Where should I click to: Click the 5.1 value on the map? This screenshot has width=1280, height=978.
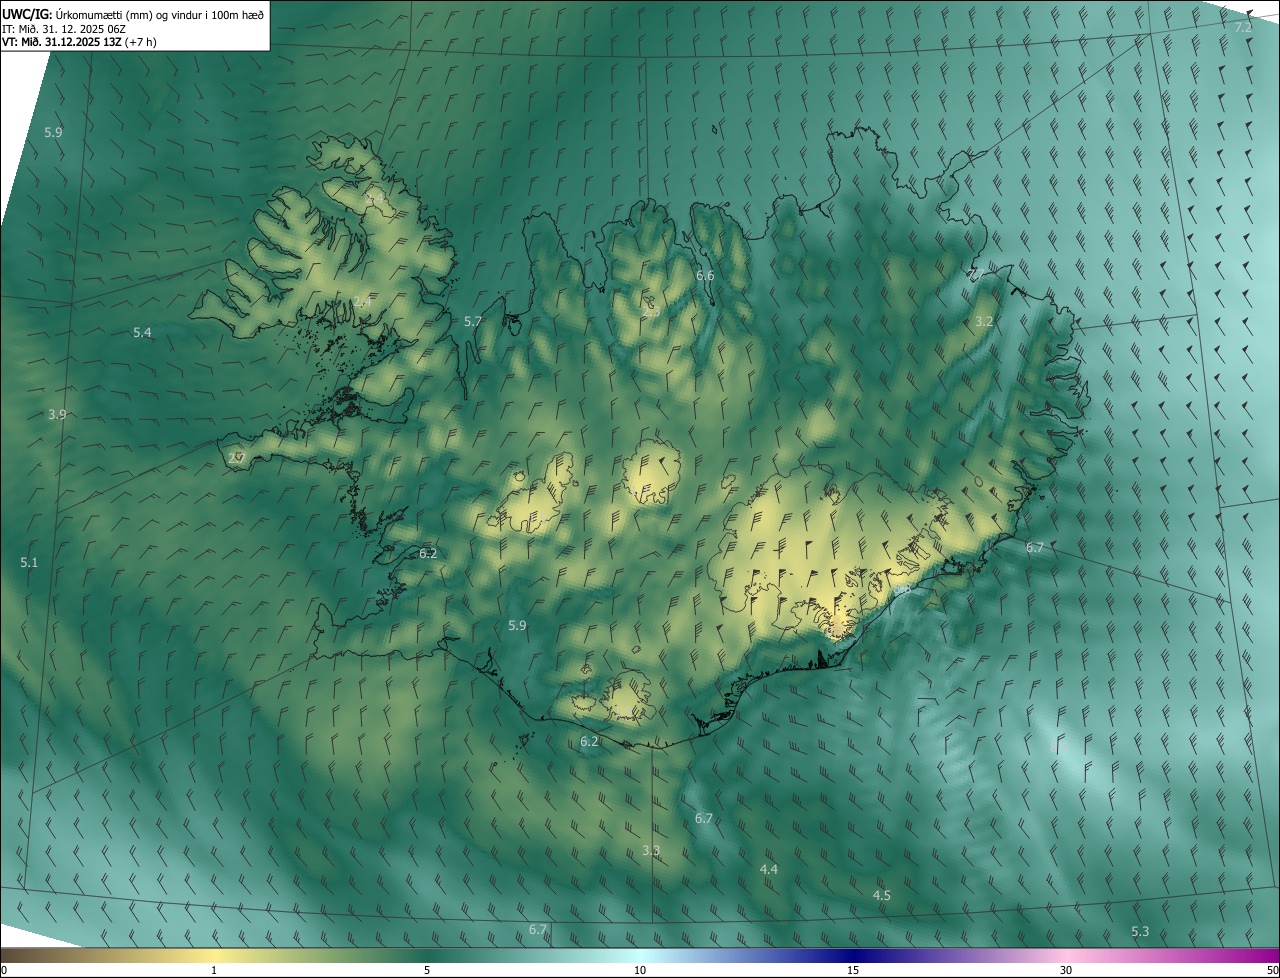(29, 563)
